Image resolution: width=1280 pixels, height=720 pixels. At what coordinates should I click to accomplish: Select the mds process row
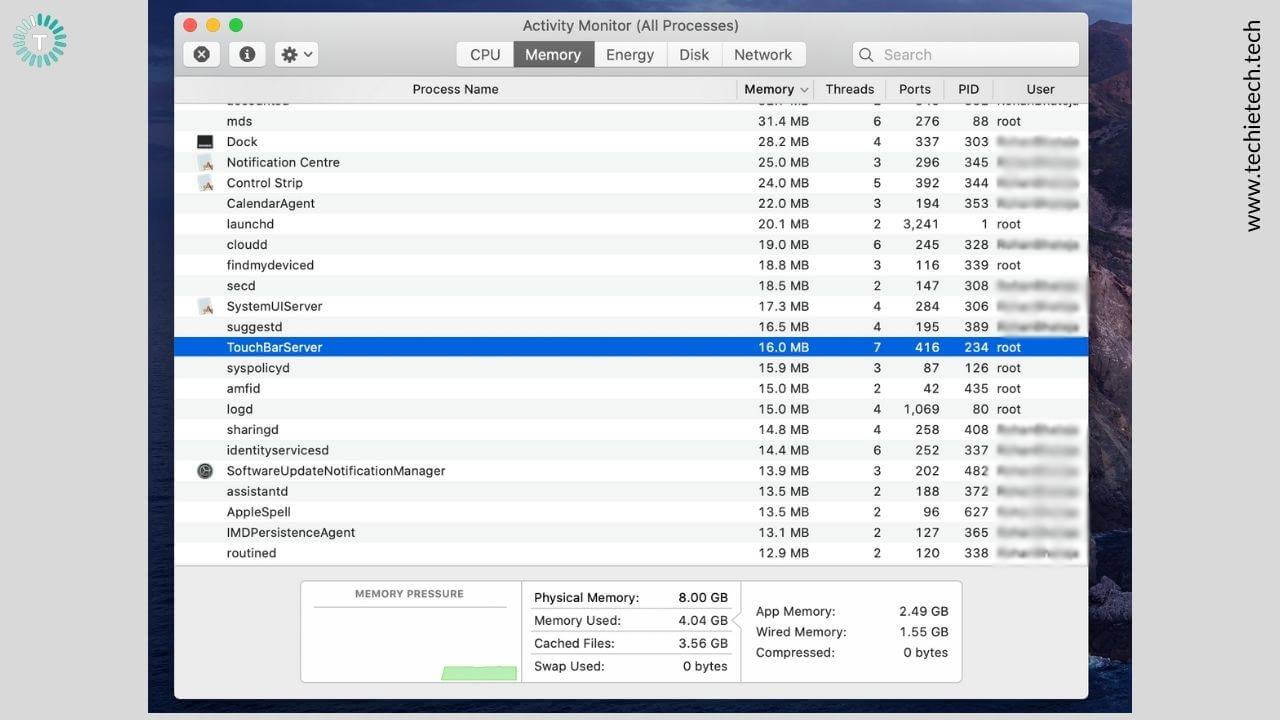631,121
